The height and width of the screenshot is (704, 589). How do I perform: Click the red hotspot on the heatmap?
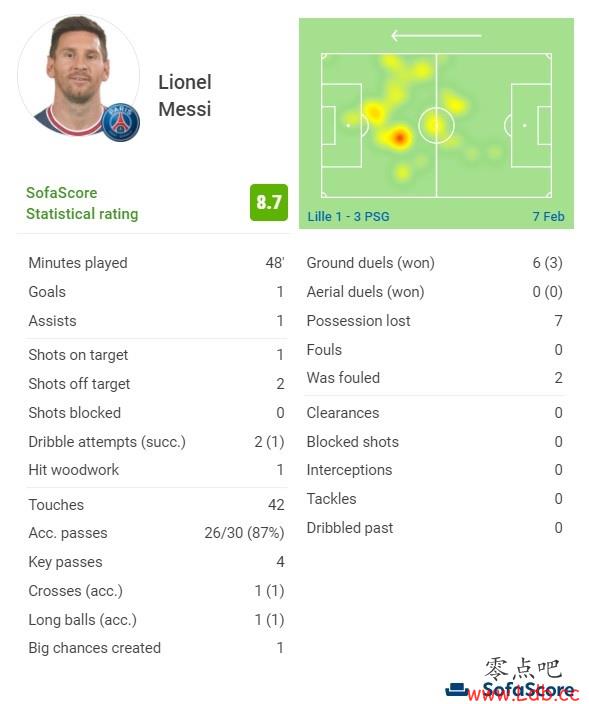point(399,137)
